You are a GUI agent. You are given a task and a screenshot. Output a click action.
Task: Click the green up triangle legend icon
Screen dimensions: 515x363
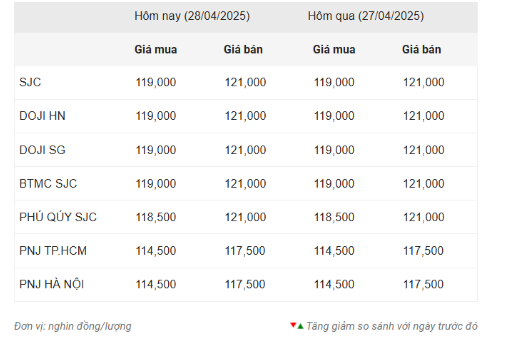pos(300,326)
